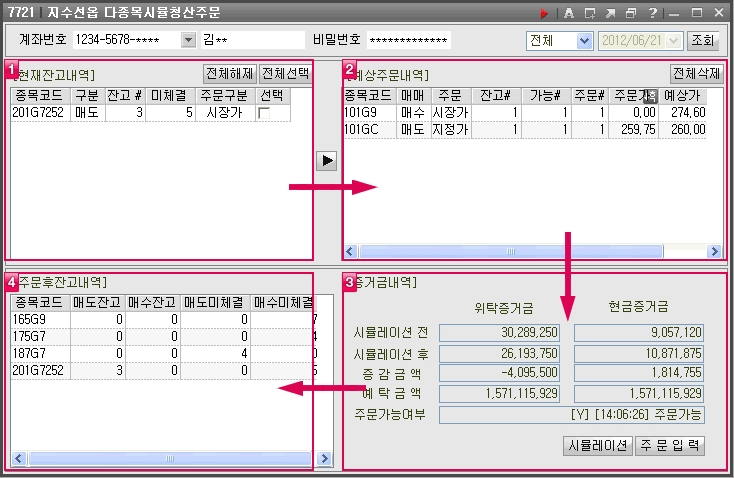Open the 전체 filter dropdown
Viewport: 734px width, 478px height.
coord(584,41)
